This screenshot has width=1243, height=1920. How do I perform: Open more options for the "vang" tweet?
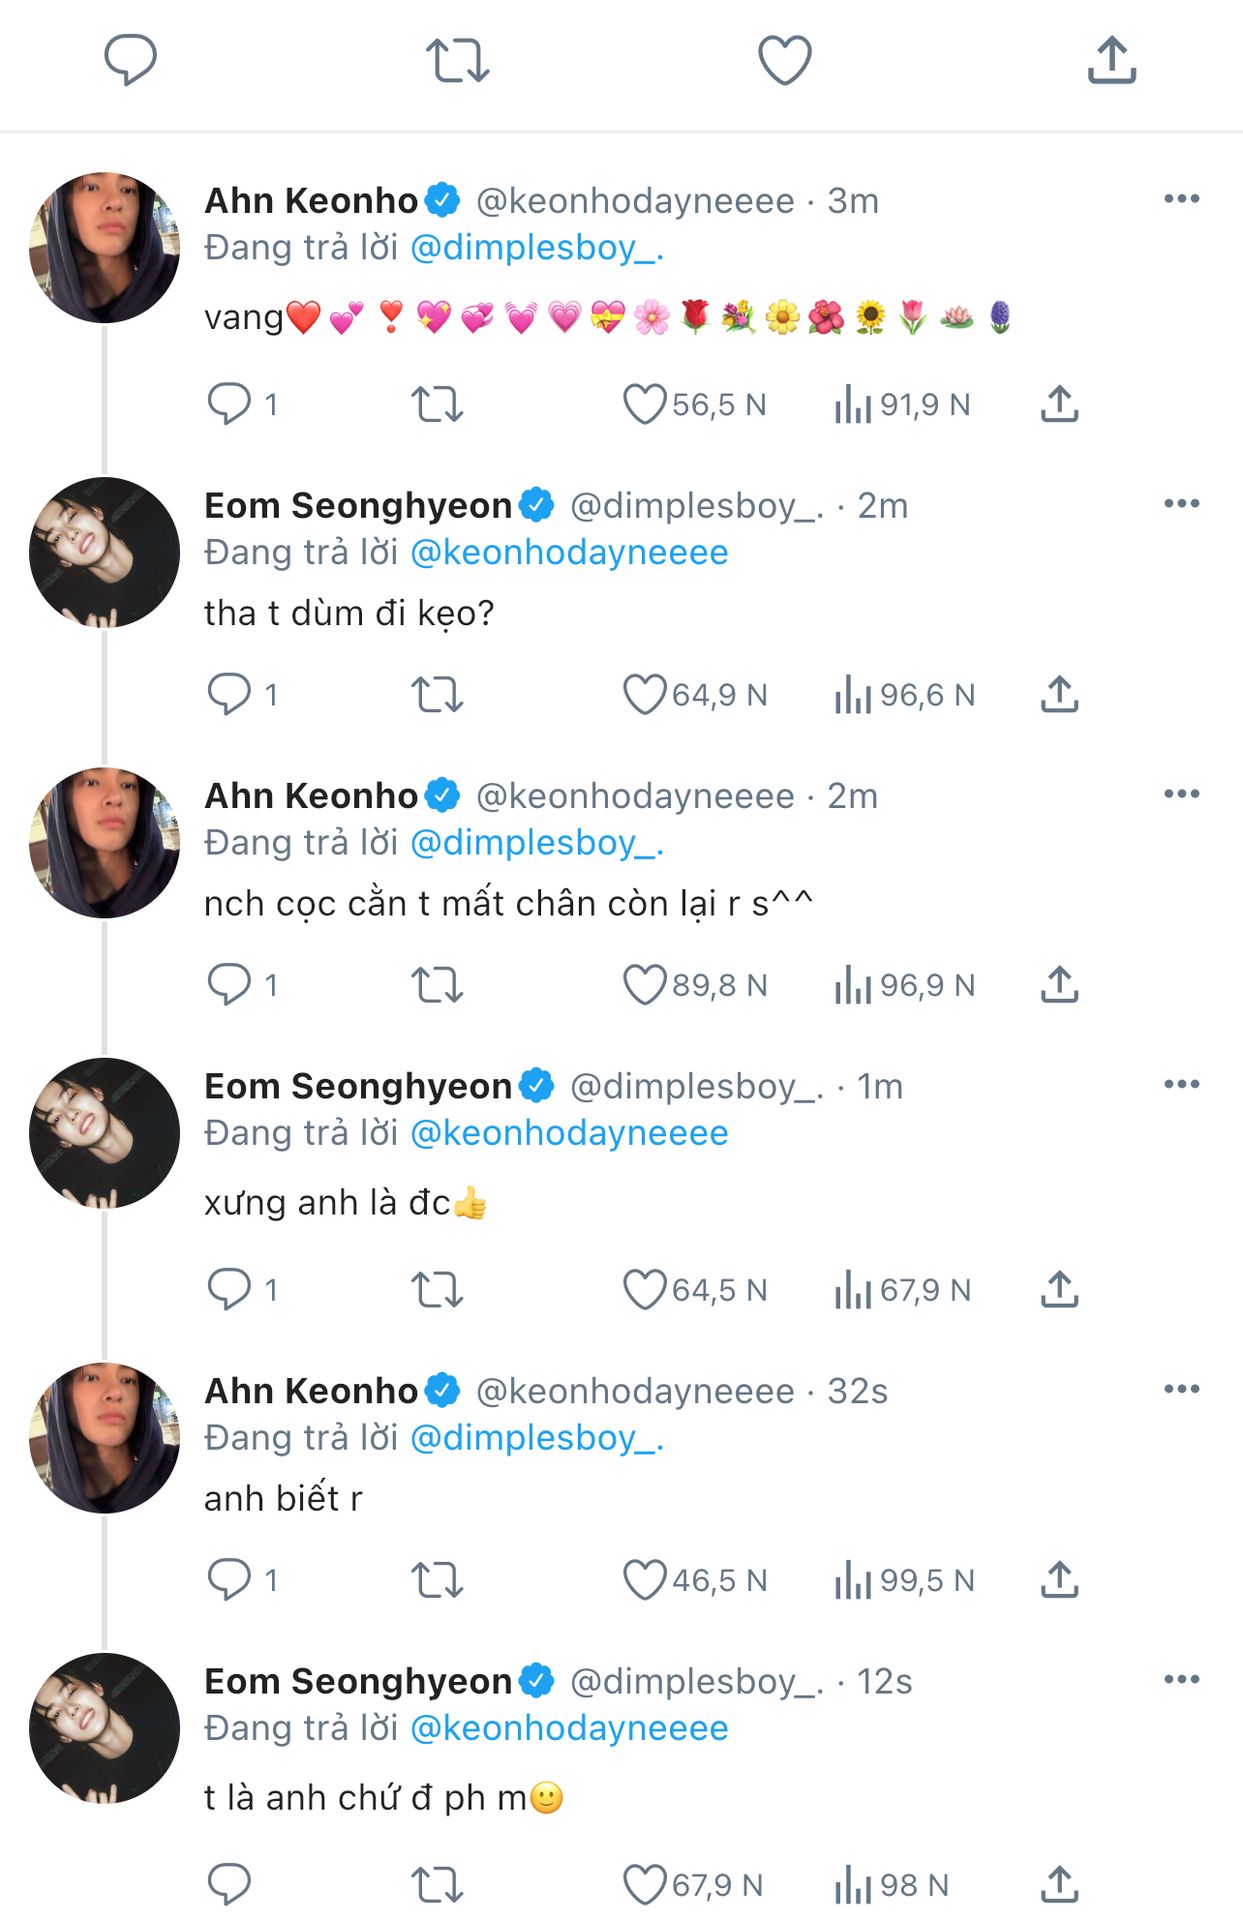coord(1181,199)
